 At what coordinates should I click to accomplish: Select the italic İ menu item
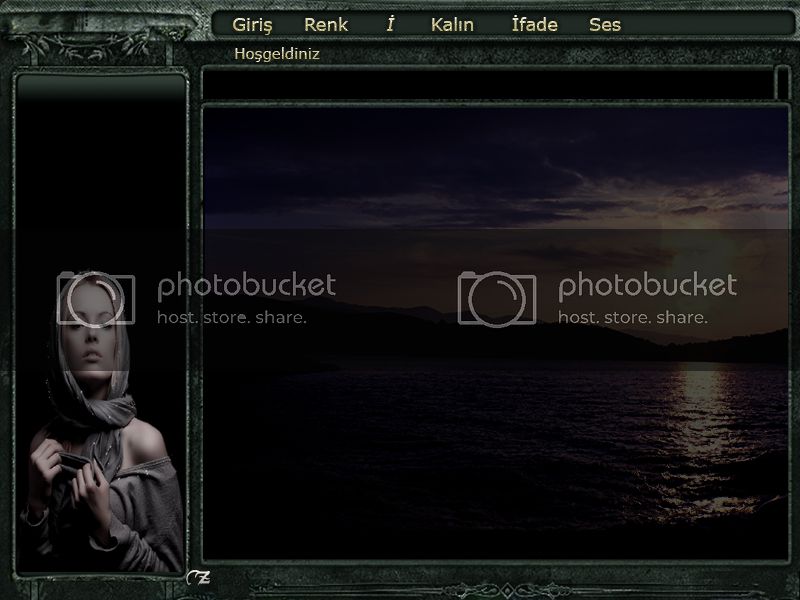(x=390, y=24)
